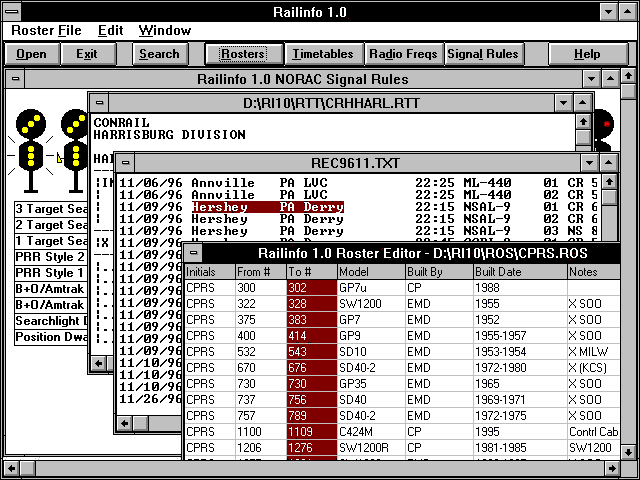Select the Searchlight signal list entry

[50, 321]
